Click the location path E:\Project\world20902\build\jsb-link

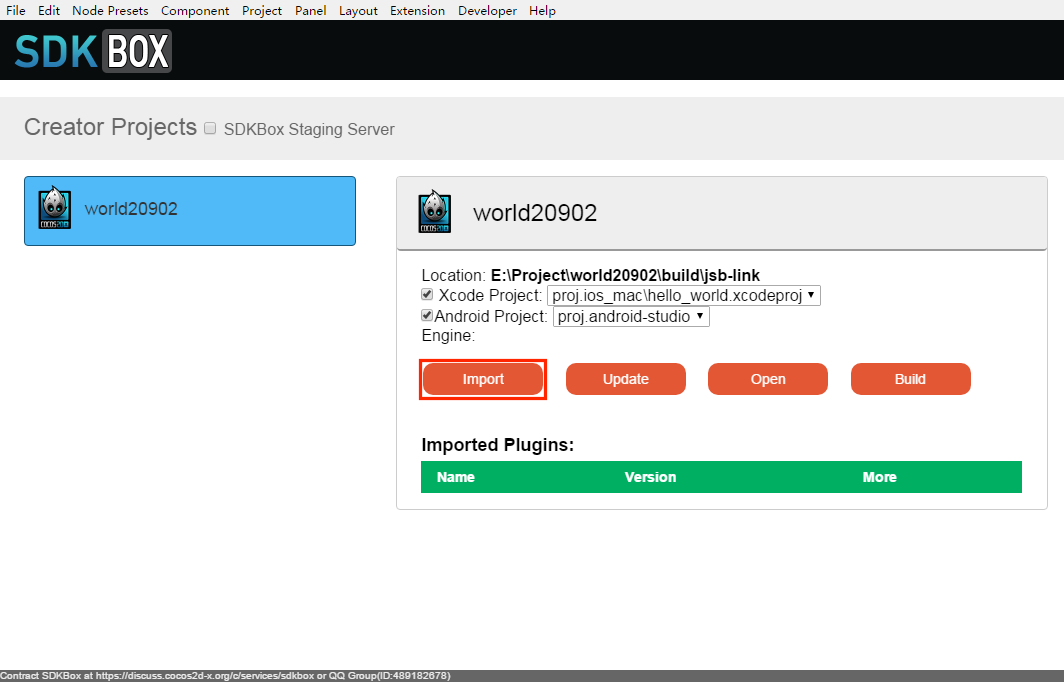625,275
